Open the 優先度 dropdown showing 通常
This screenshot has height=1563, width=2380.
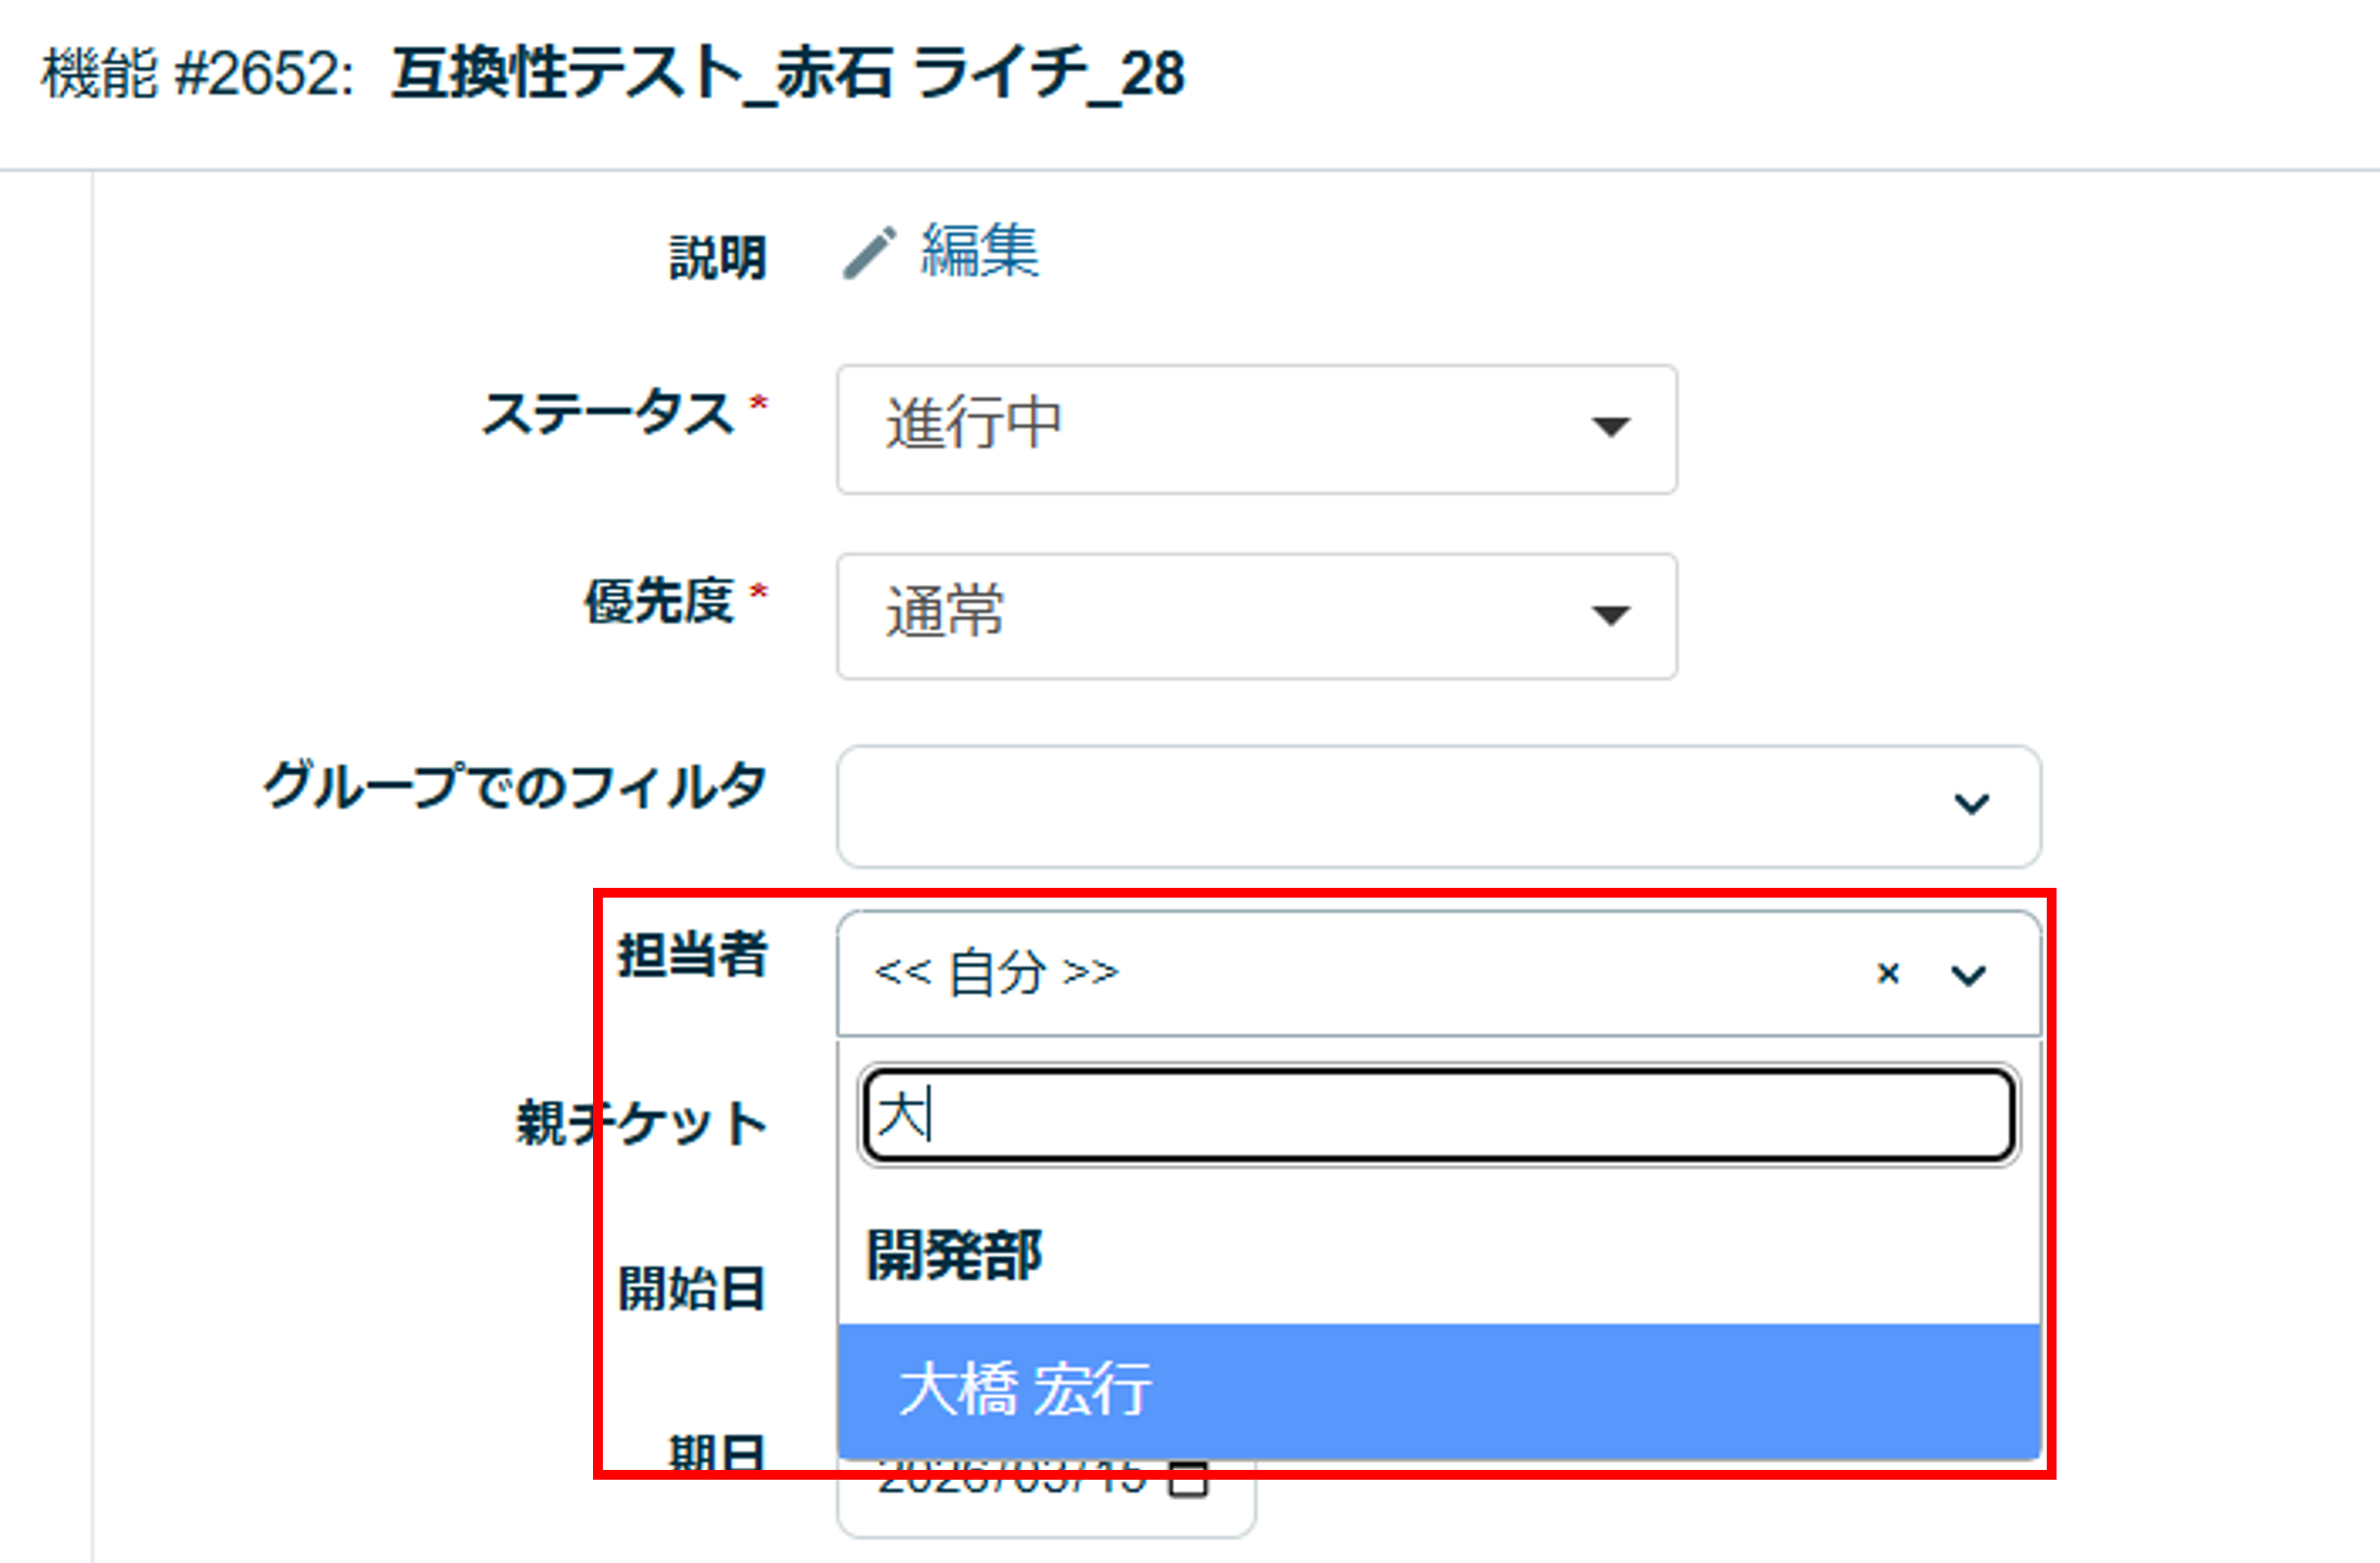[1256, 616]
